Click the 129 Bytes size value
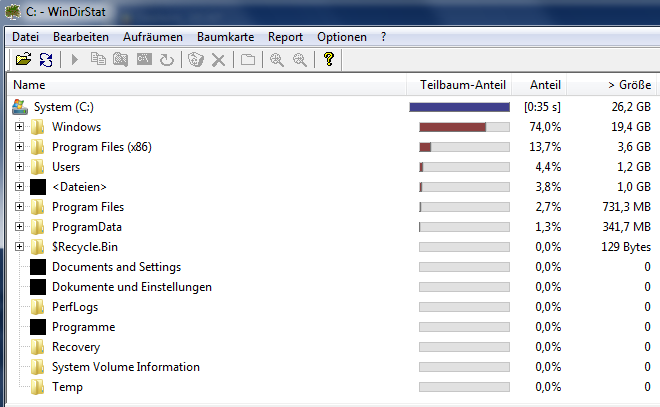 coord(626,247)
